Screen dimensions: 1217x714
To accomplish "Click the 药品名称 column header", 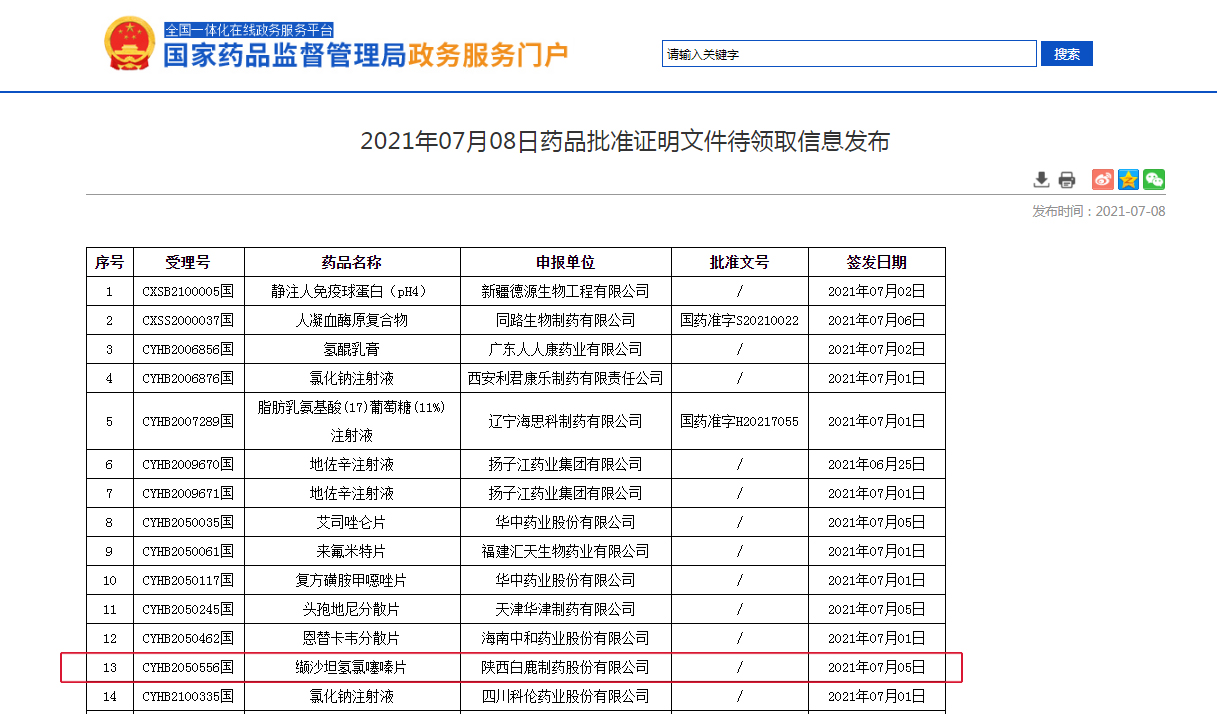I will (352, 262).
